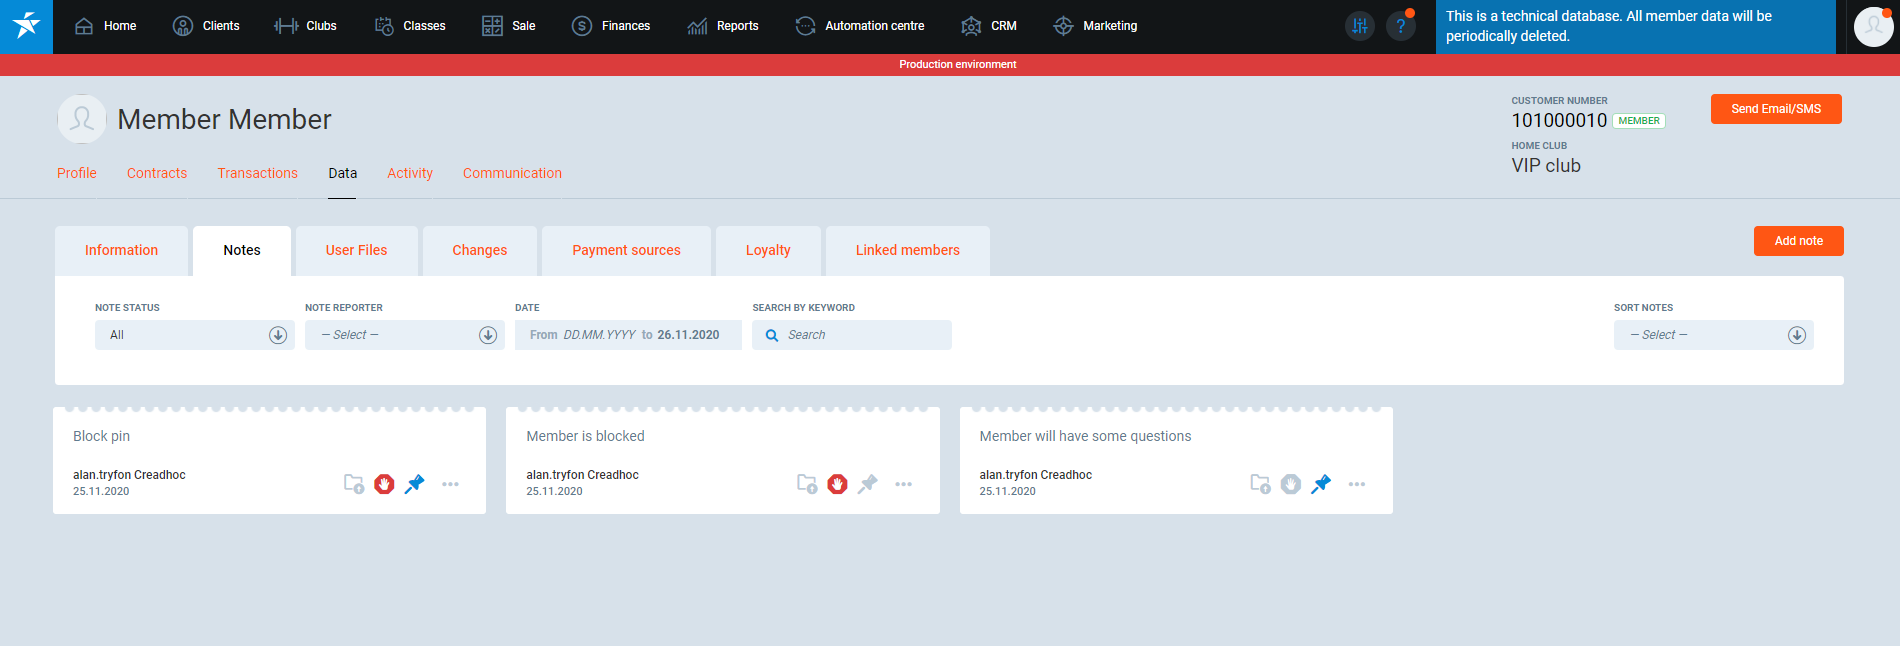This screenshot has width=1900, height=646.
Task: Switch to the User Files tab
Action: click(356, 251)
